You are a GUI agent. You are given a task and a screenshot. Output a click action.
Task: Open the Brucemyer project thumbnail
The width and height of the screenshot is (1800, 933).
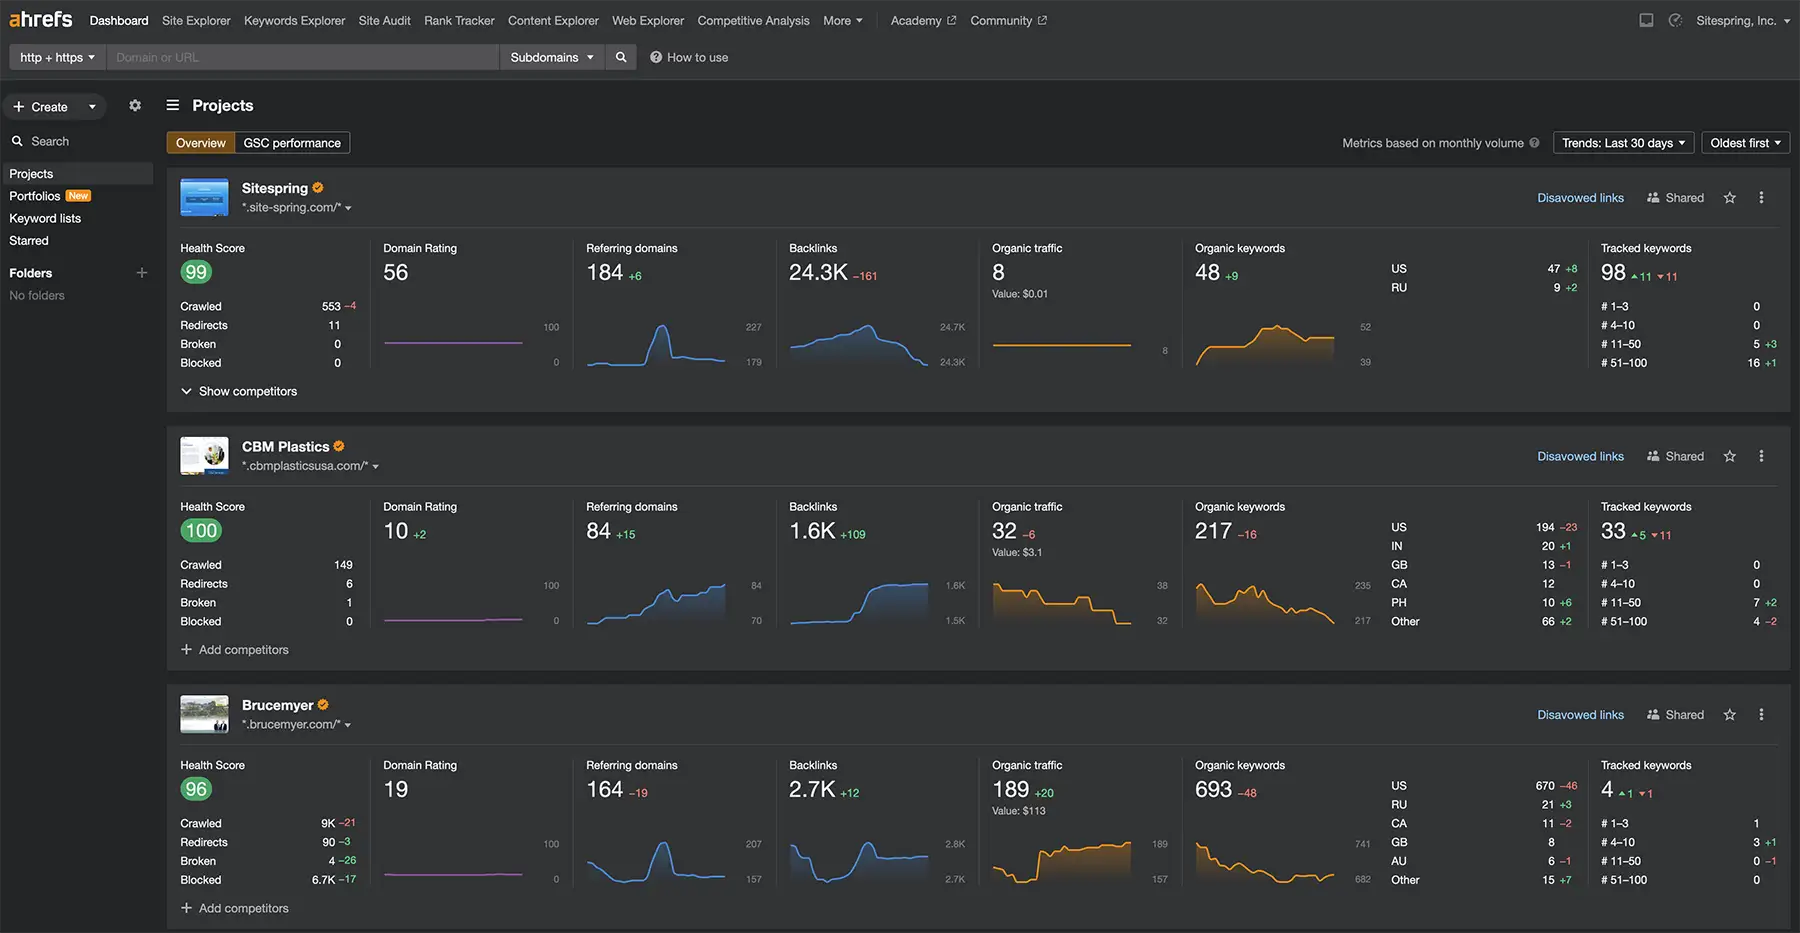[x=204, y=714]
